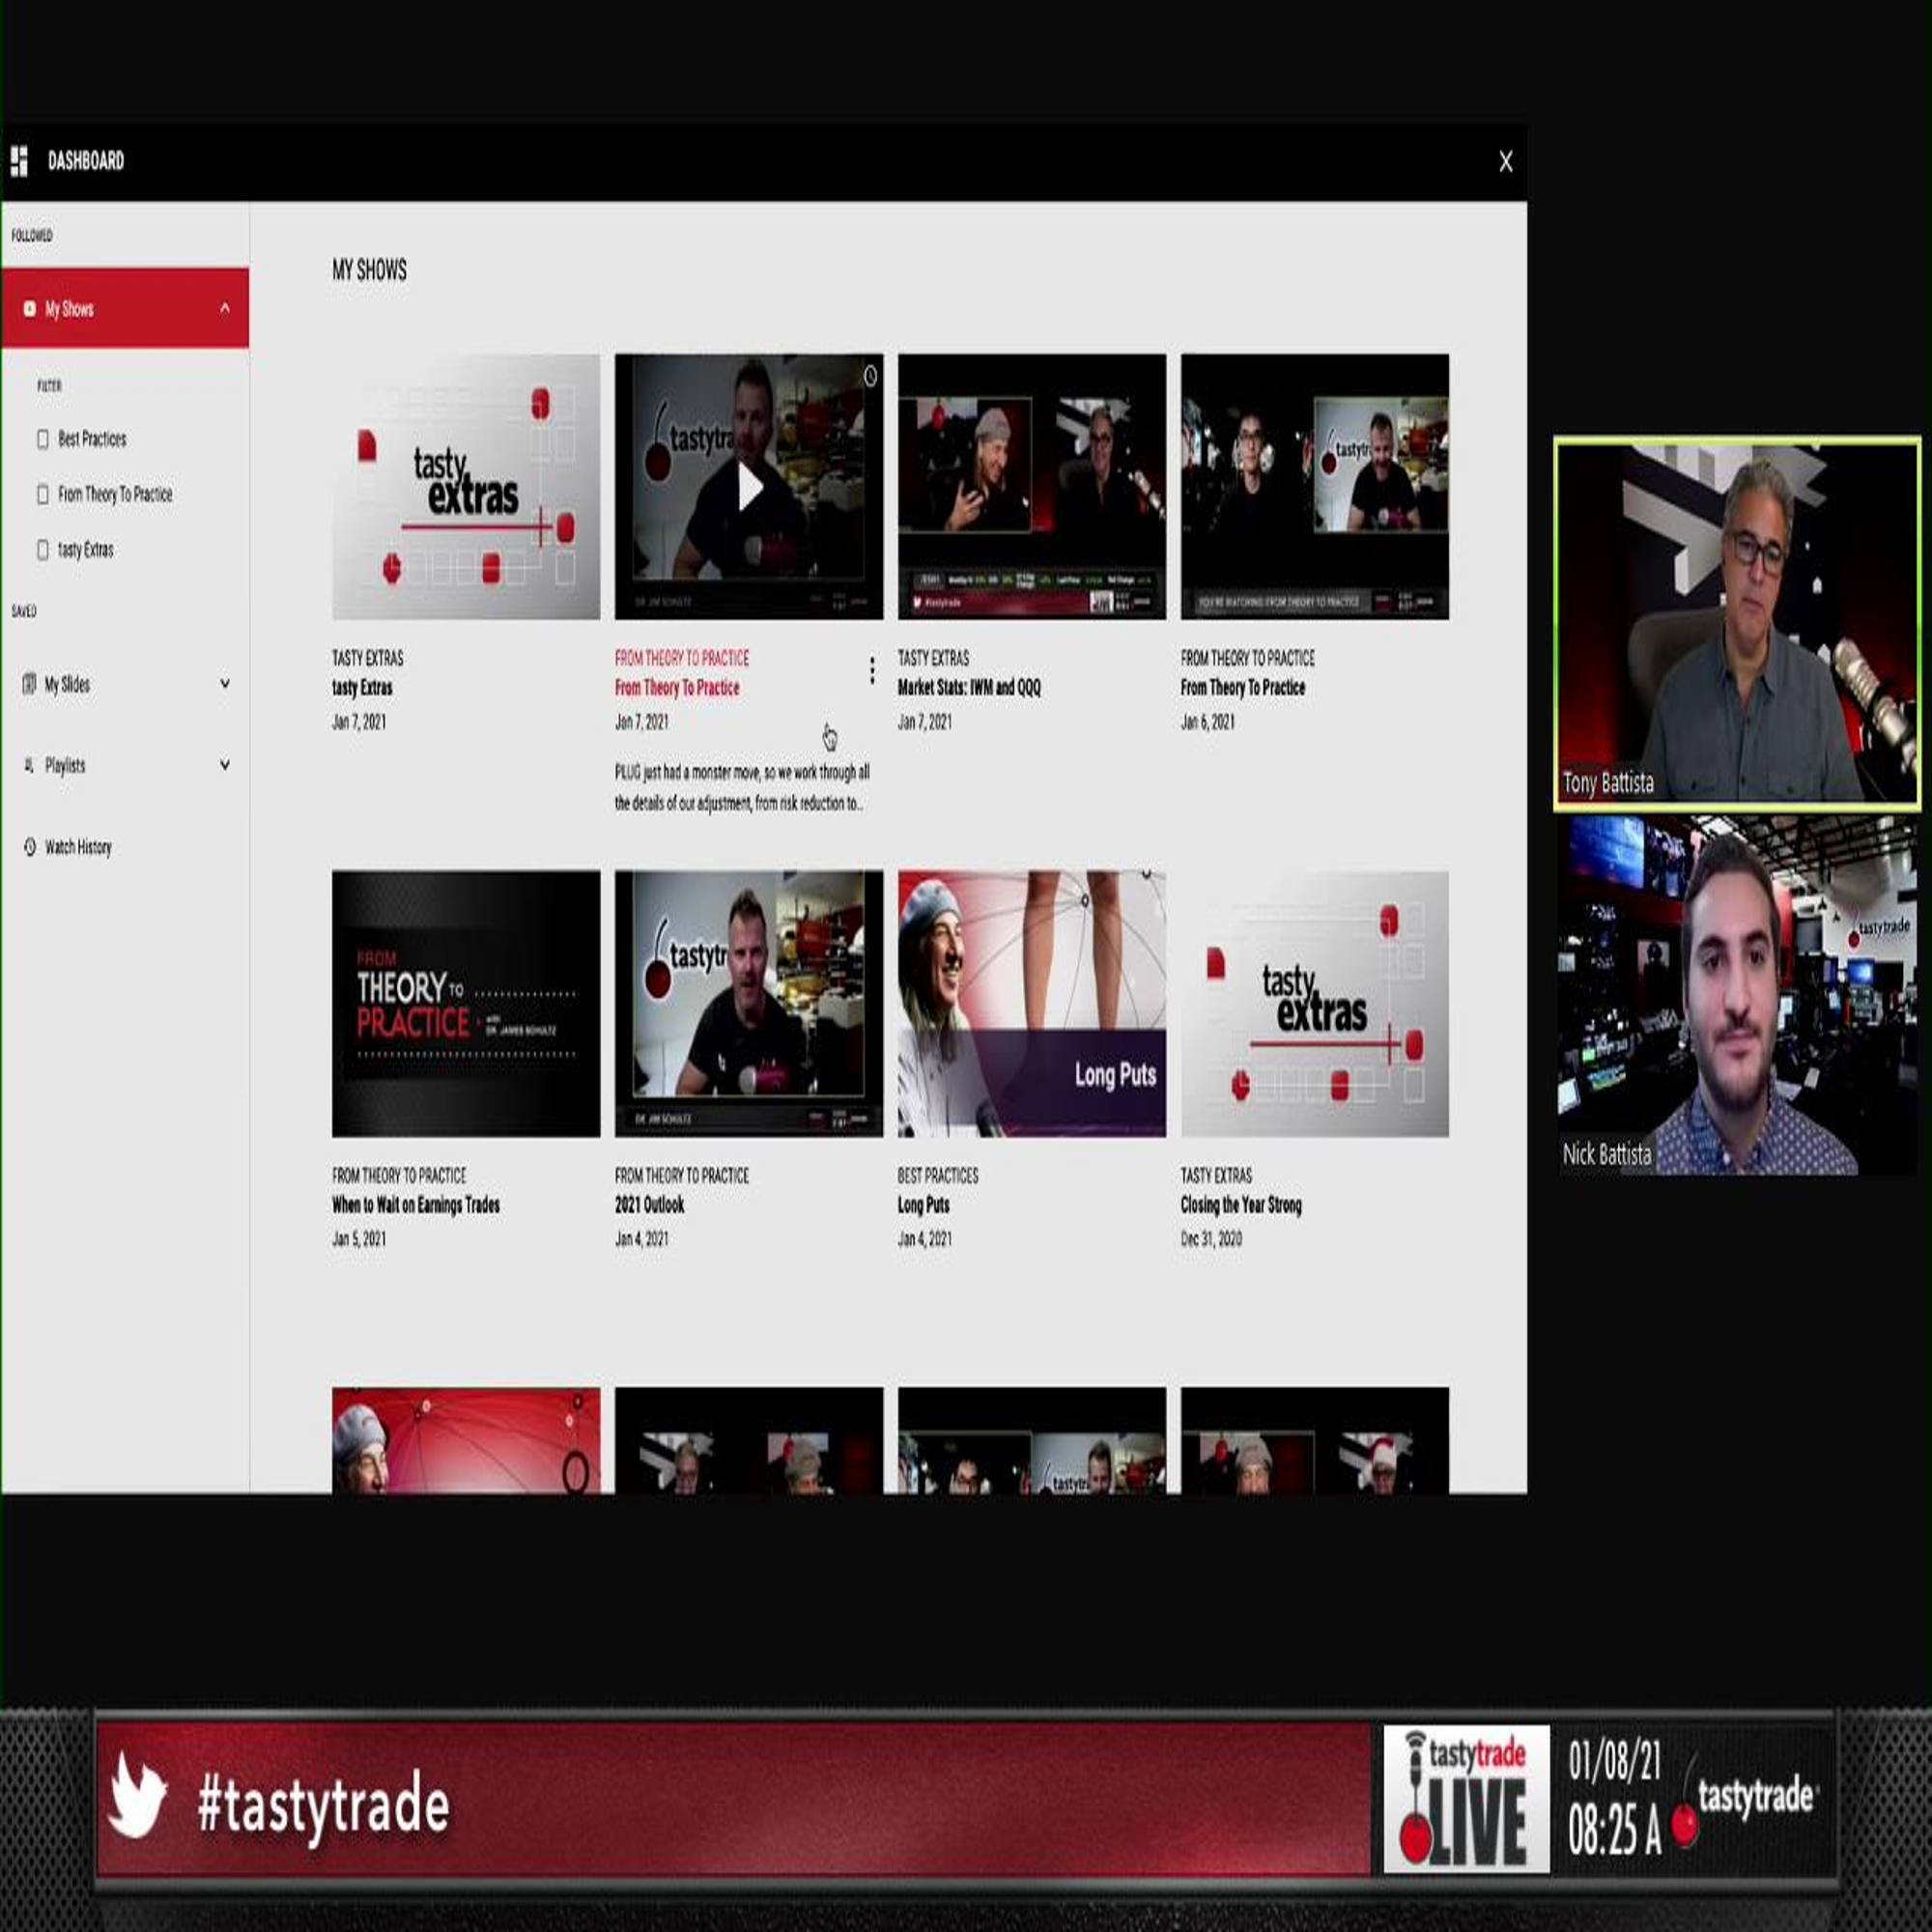The image size is (1932, 1932).
Task: Open the Long Puts thumbnail
Action: tap(1032, 1004)
